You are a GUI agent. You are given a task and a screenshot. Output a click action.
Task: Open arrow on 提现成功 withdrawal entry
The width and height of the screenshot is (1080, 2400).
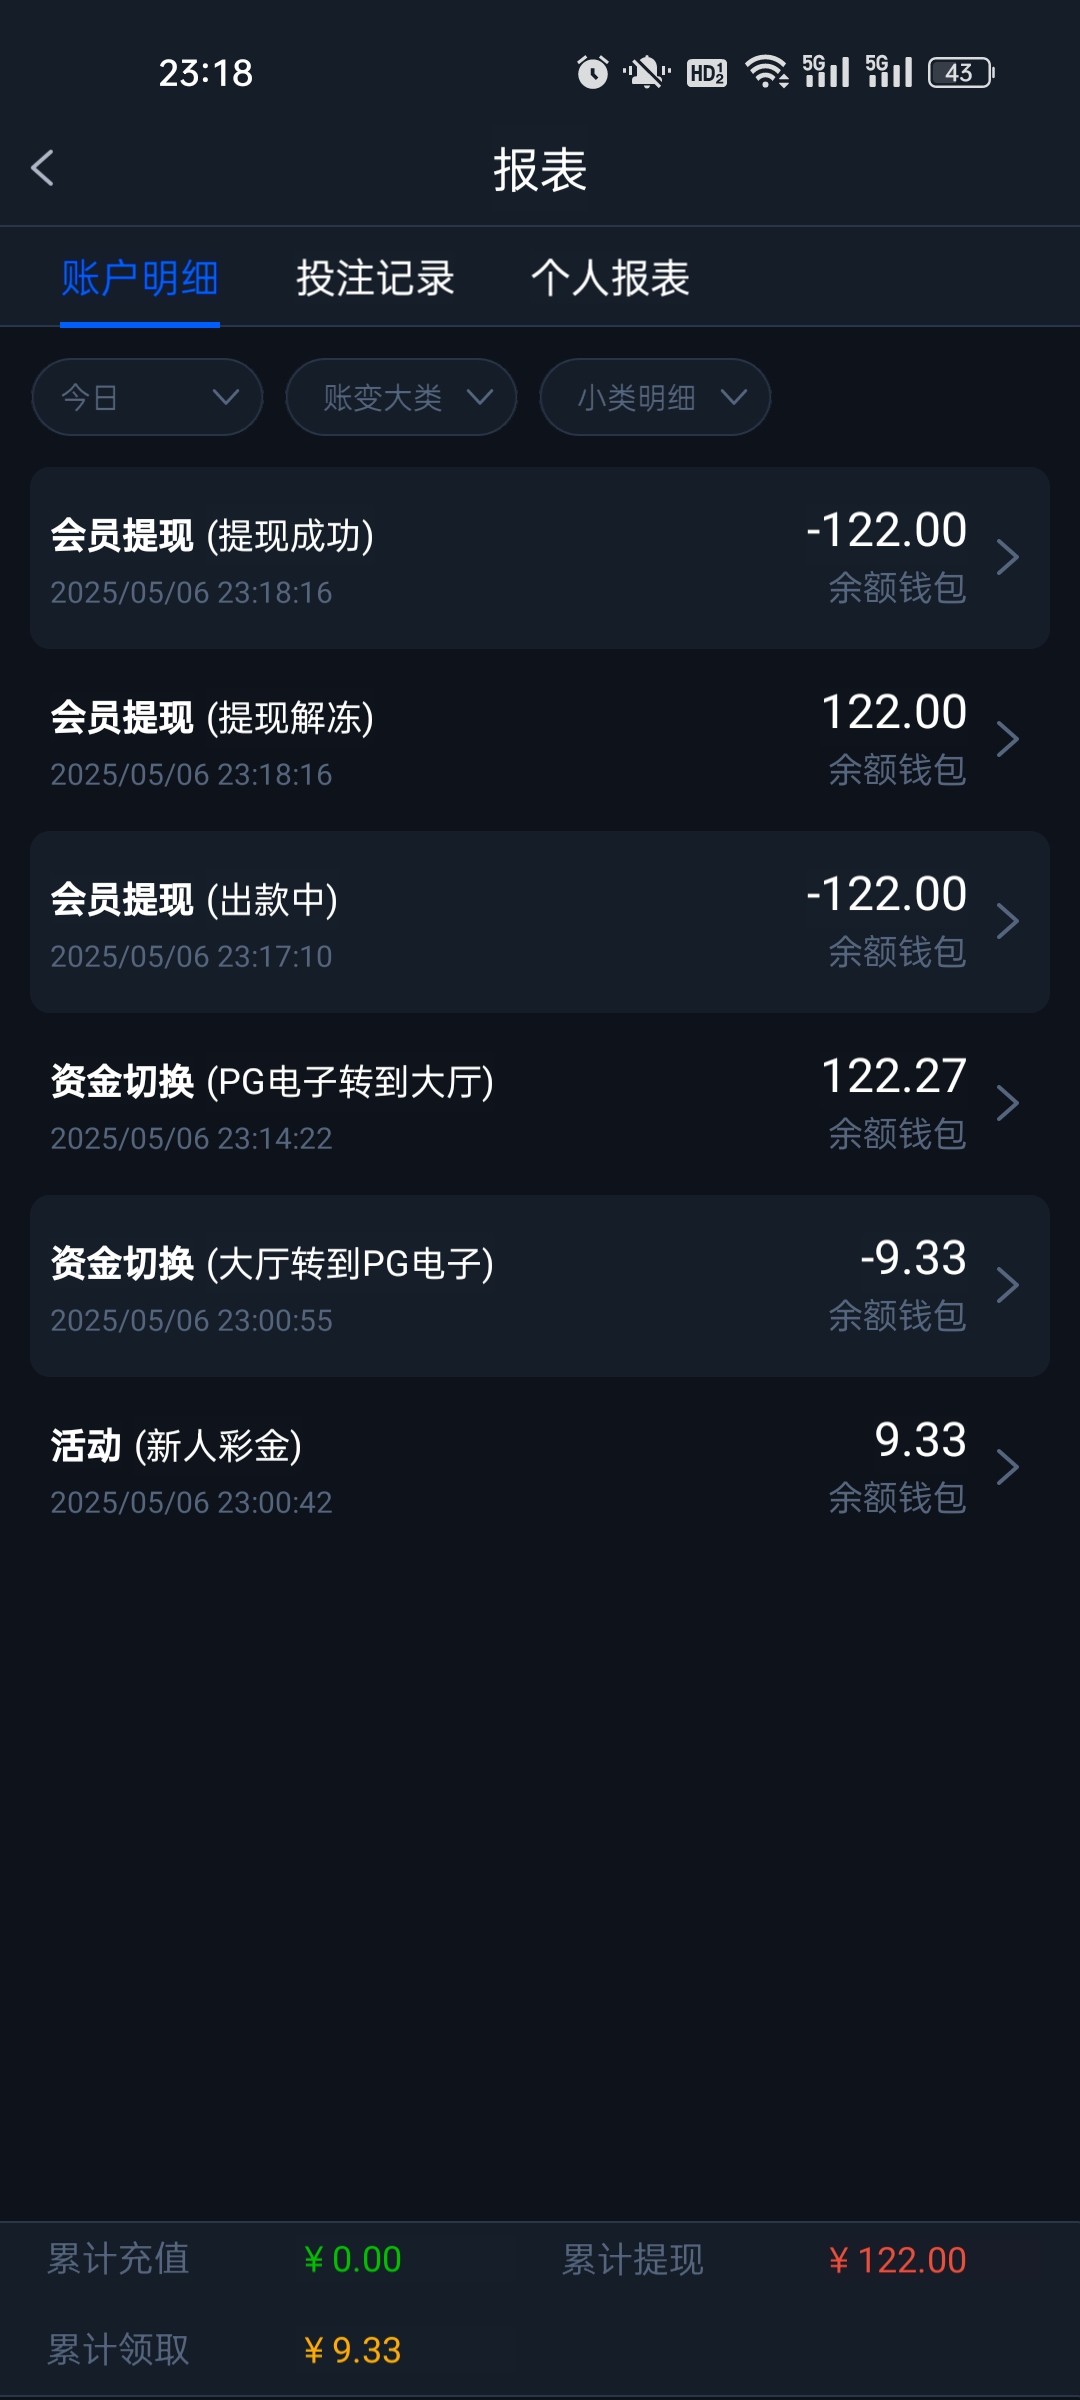1007,557
